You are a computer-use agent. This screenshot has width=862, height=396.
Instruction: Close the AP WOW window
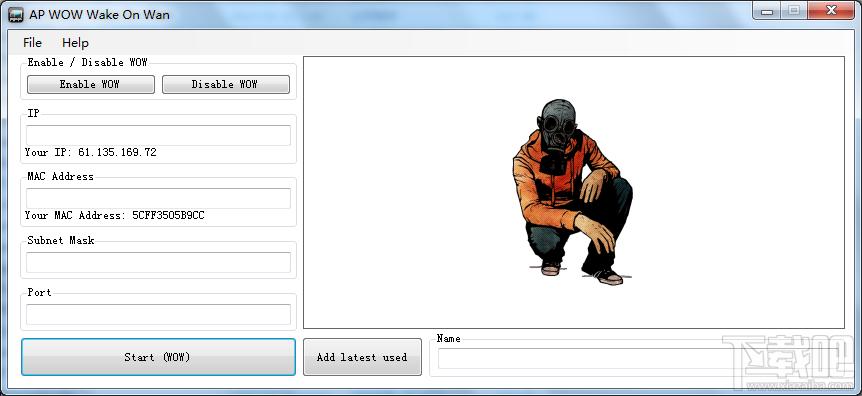[830, 11]
